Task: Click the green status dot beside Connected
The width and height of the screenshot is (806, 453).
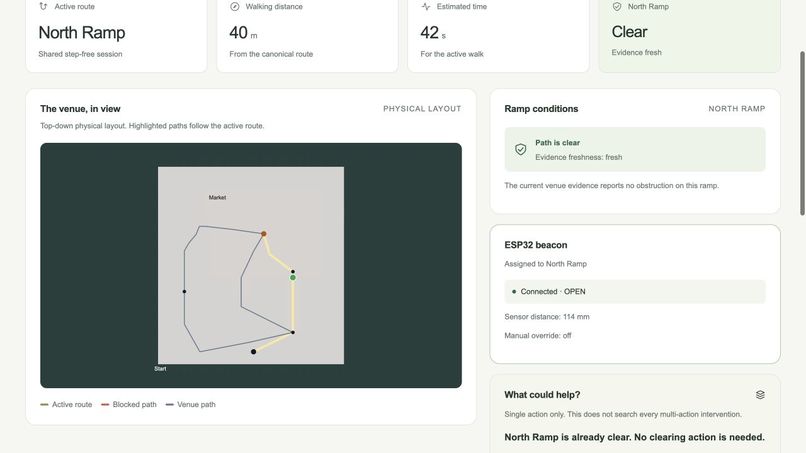Action: [x=514, y=292]
